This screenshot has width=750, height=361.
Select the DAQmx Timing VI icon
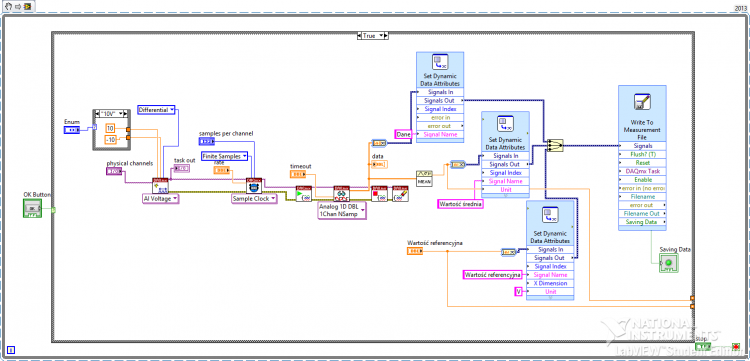(254, 186)
